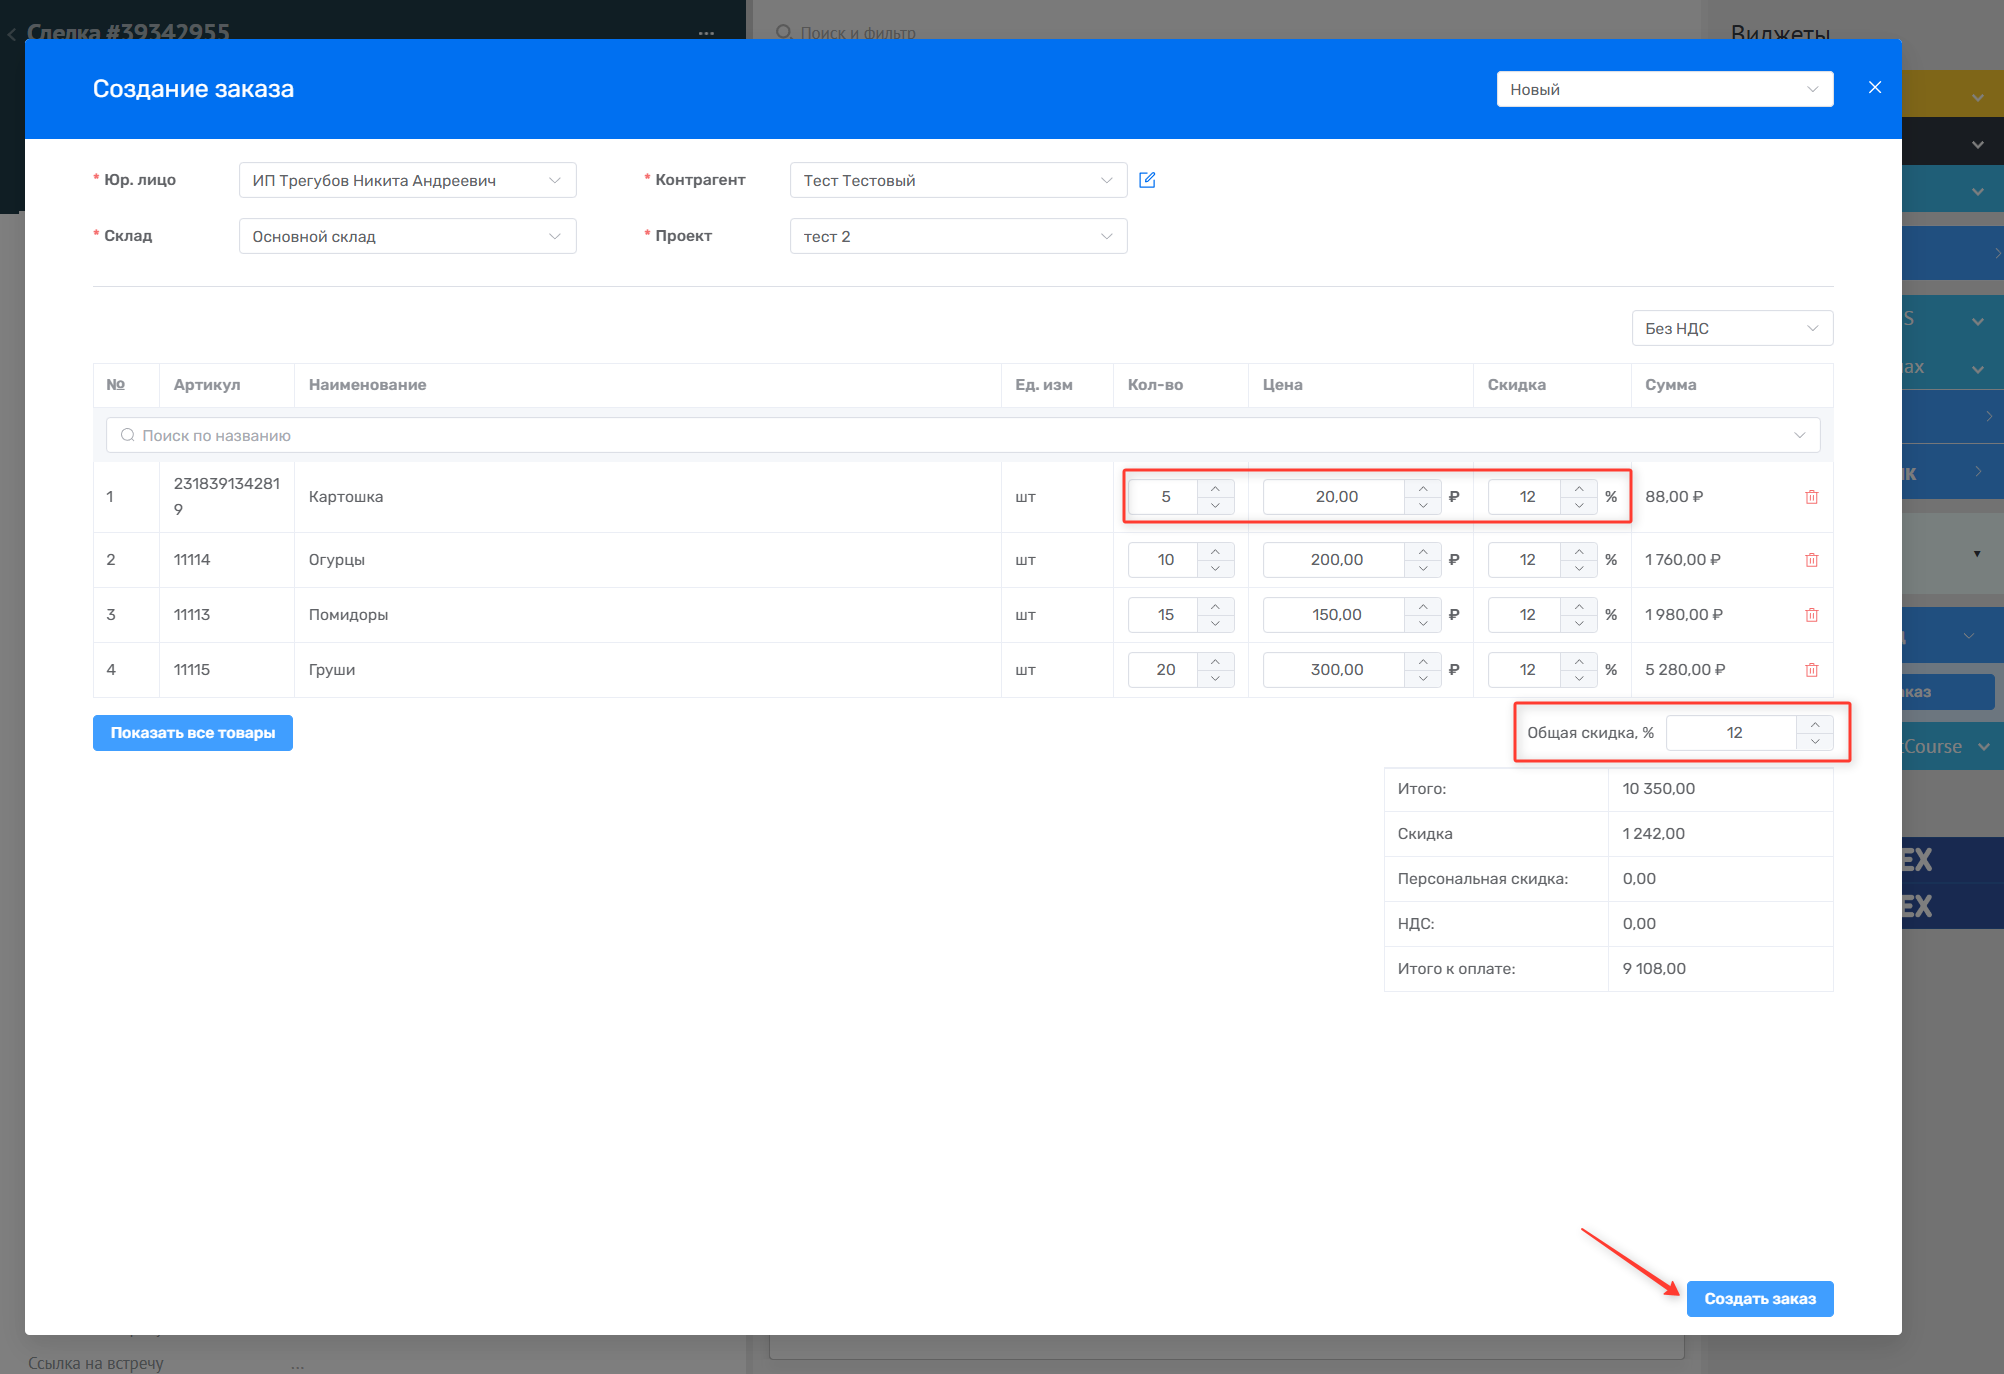The width and height of the screenshot is (2004, 1374).
Task: Go back with arrow beside Сделка #39342955
Action: coord(11,34)
